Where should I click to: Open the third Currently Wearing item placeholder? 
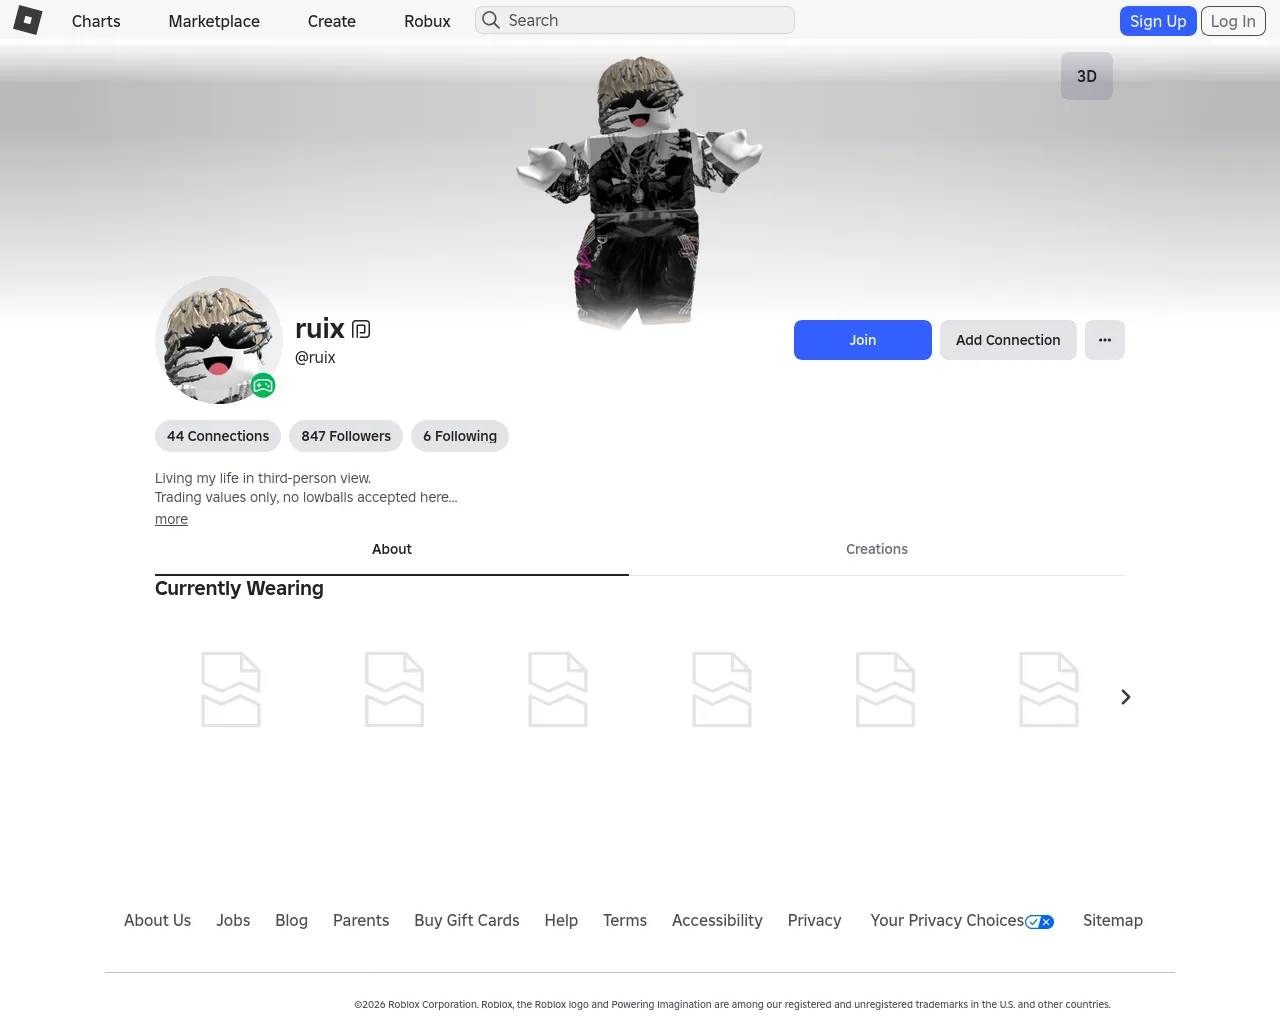pyautogui.click(x=558, y=690)
